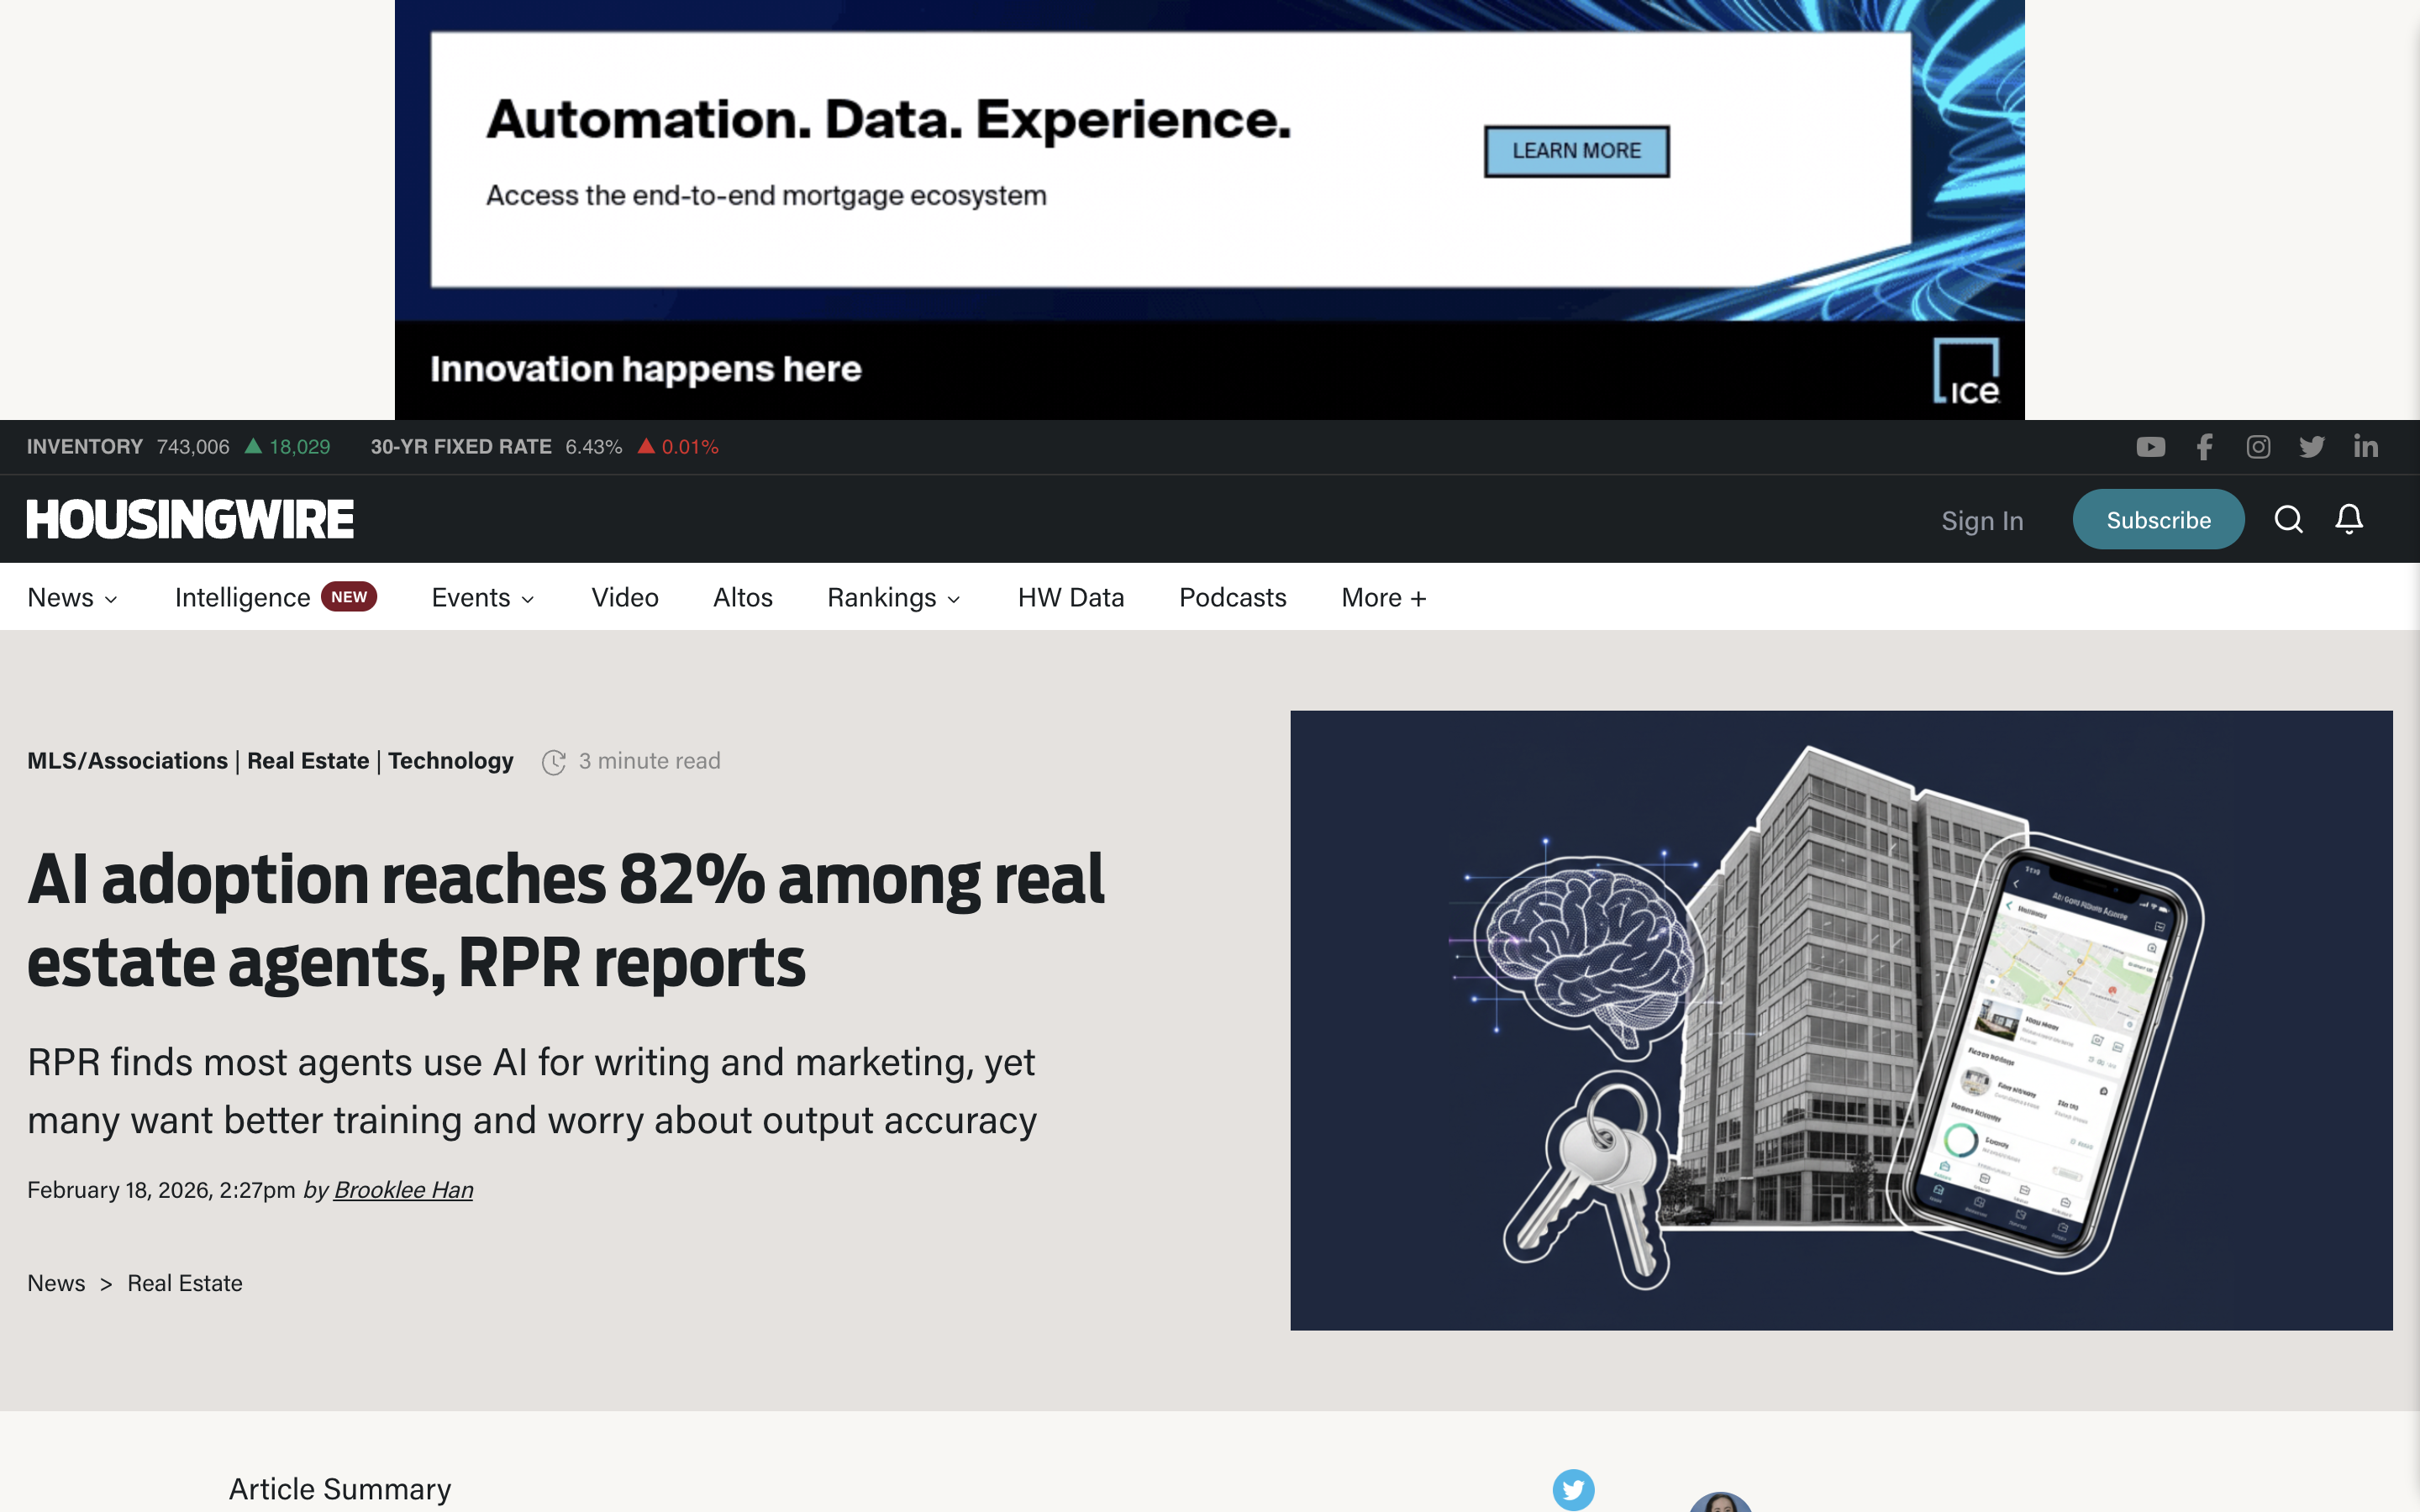Screen dimensions: 2420x1512
Task: Click the author avatar thumbnail
Action: click(1721, 1501)
